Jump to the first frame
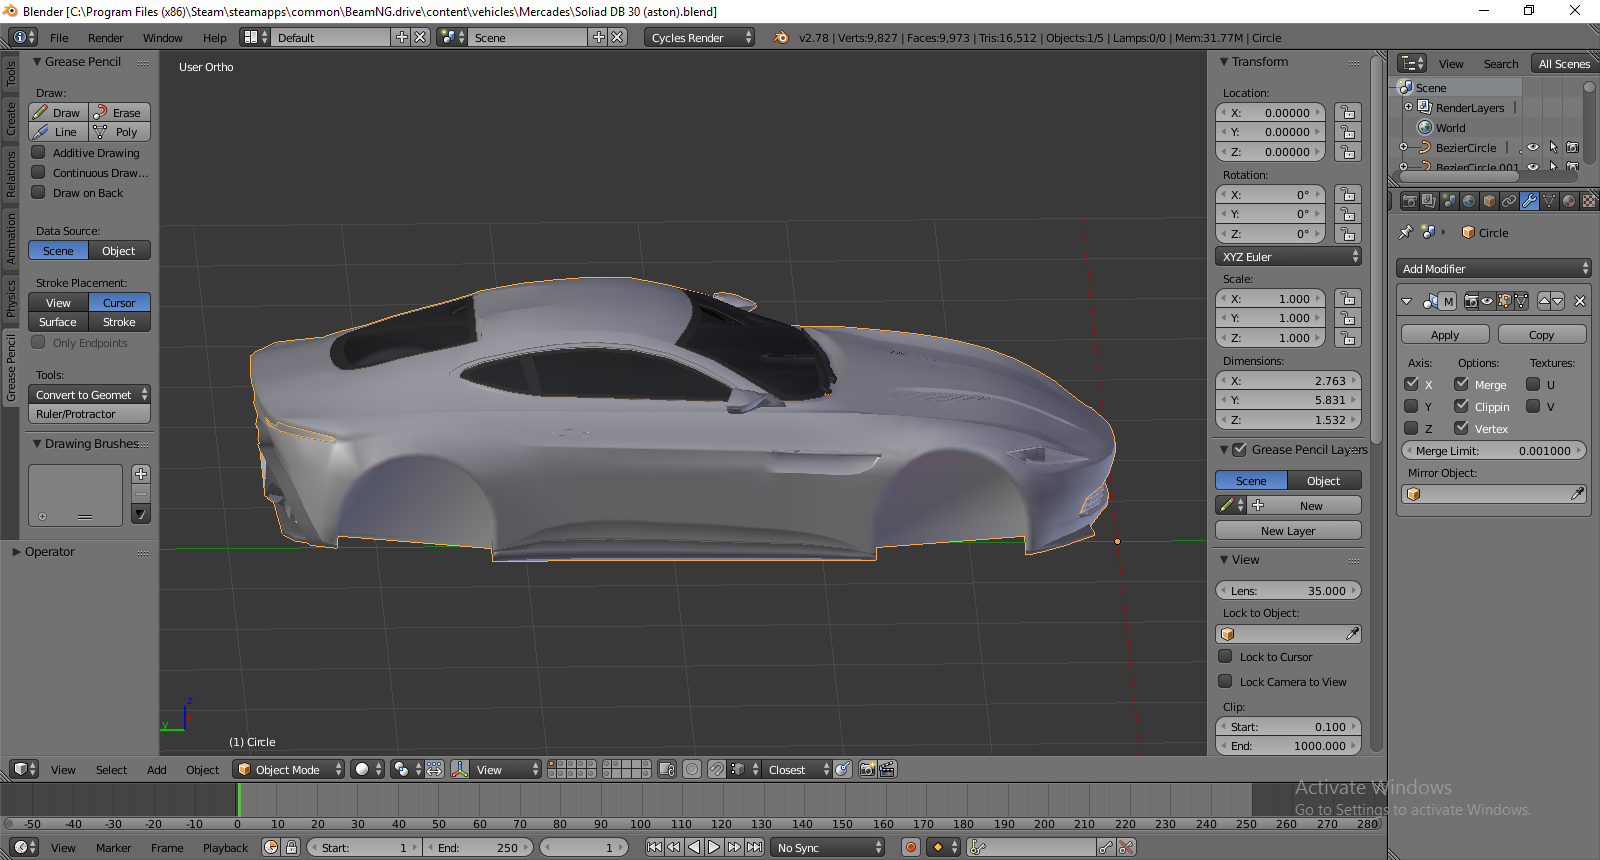Screen dimensions: 1600x860 coord(654,847)
